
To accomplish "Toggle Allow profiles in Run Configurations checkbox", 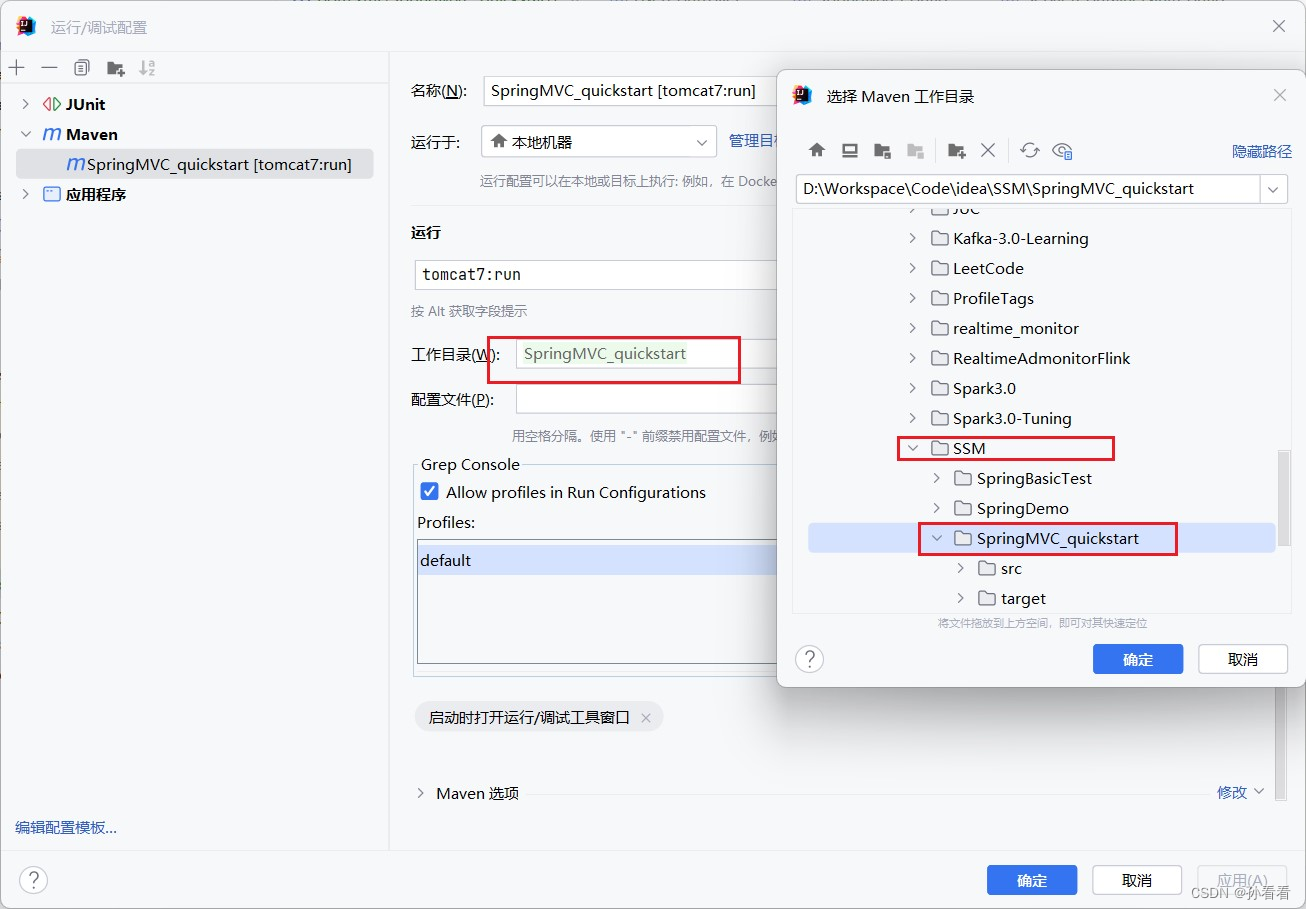I will 430,492.
